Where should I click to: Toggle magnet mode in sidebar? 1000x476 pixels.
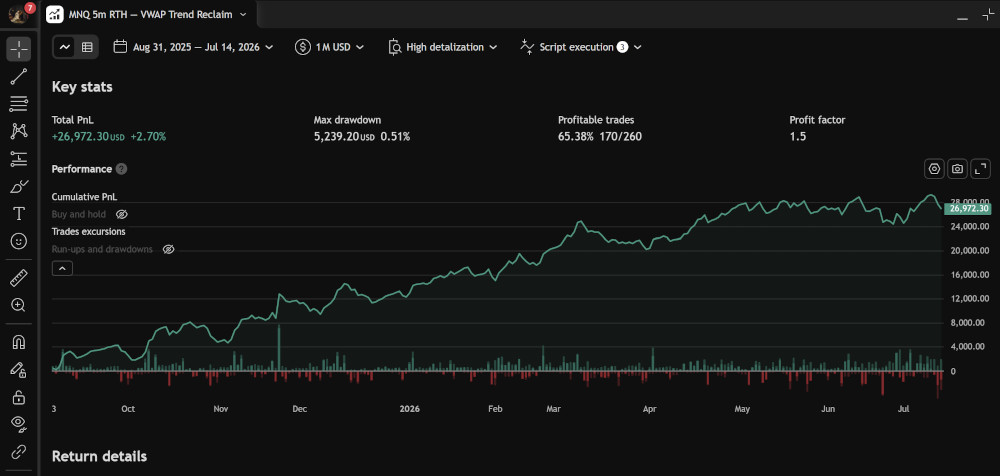coord(18,342)
